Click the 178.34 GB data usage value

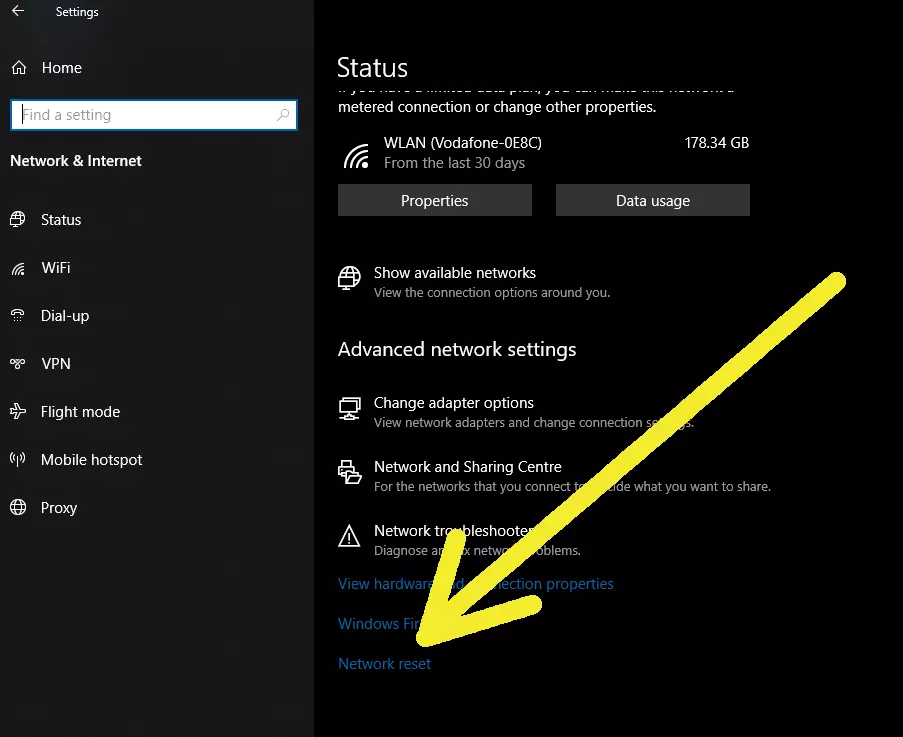(x=716, y=143)
